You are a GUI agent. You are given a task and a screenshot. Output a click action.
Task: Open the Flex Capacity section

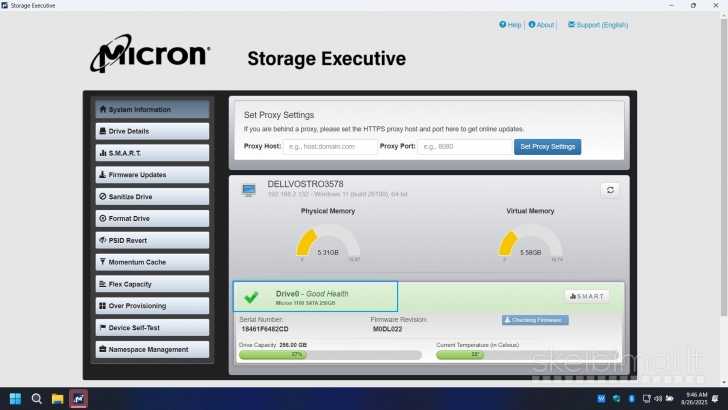coord(152,284)
